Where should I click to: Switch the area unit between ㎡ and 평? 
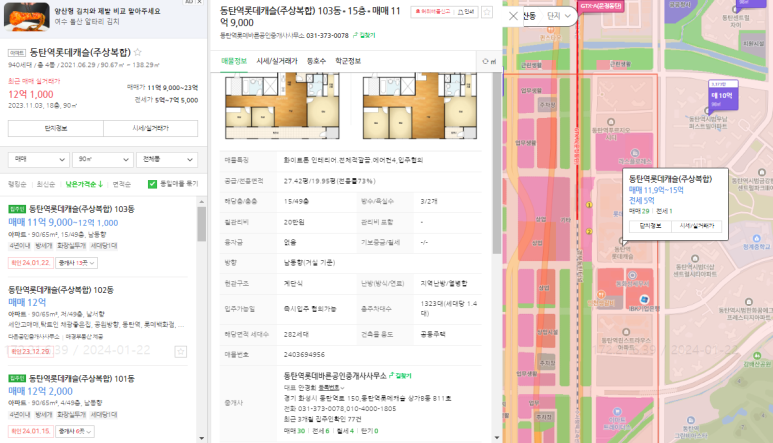[x=490, y=62]
